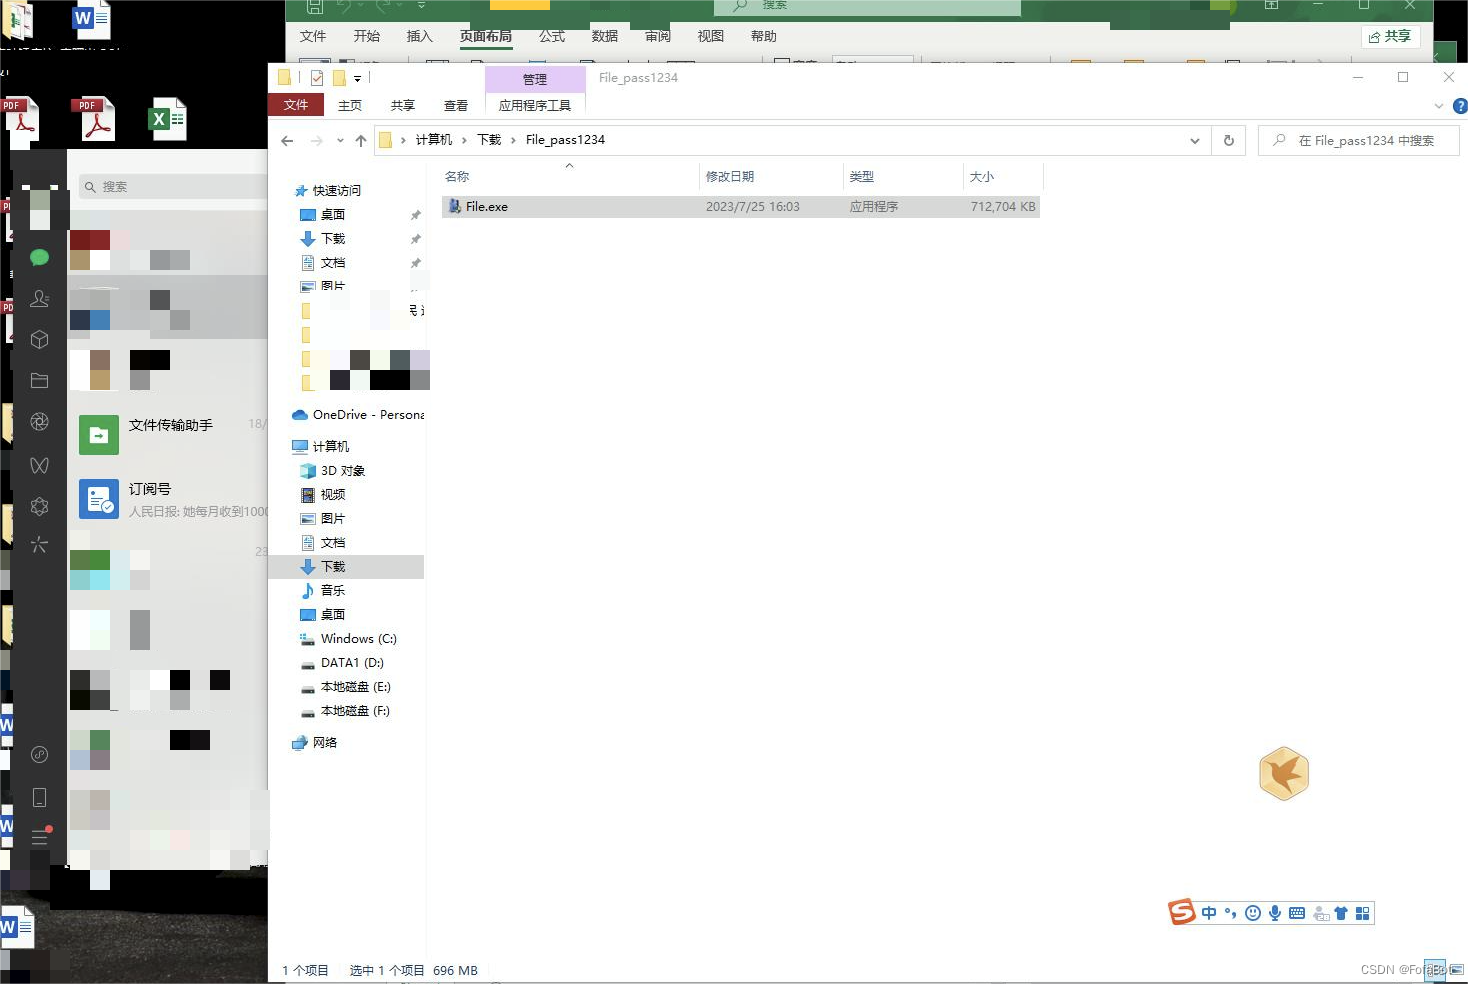Open WeChat favorites cube icon
This screenshot has height=984, width=1468.
(39, 339)
